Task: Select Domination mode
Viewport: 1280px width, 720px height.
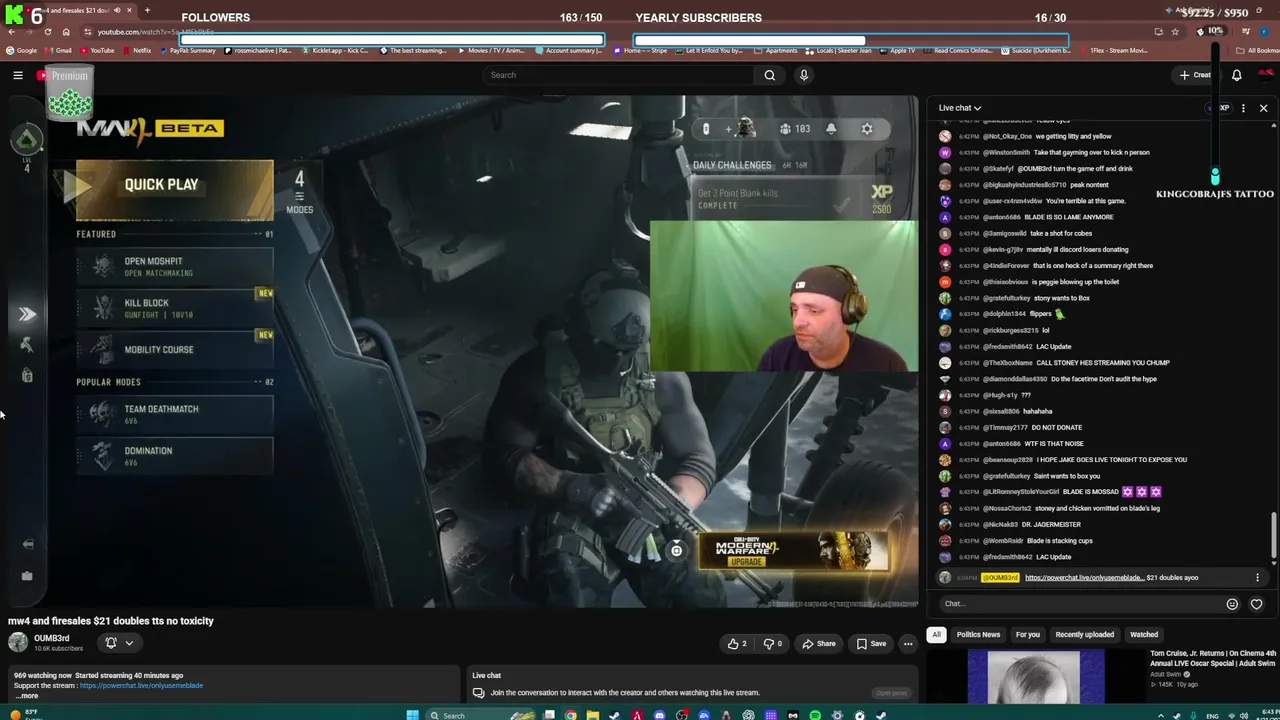Action: pos(174,456)
